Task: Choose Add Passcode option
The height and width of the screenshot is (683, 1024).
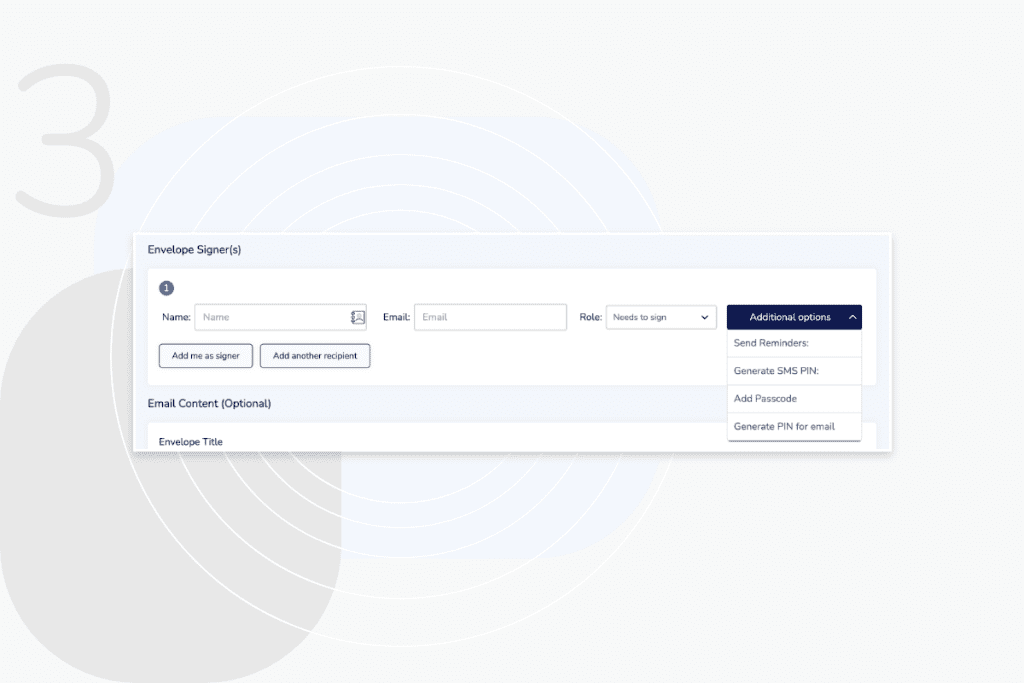Action: [x=794, y=399]
